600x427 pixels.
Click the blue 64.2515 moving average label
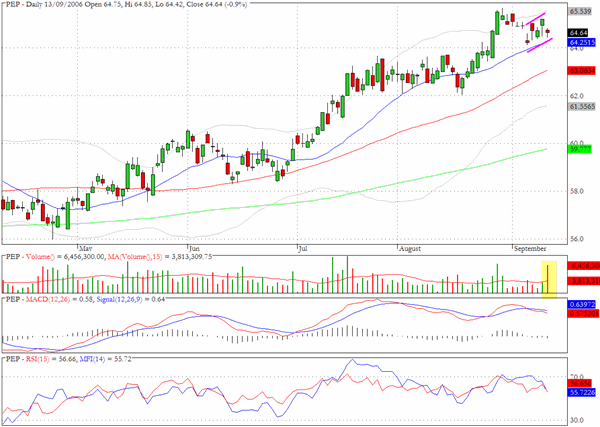(582, 42)
